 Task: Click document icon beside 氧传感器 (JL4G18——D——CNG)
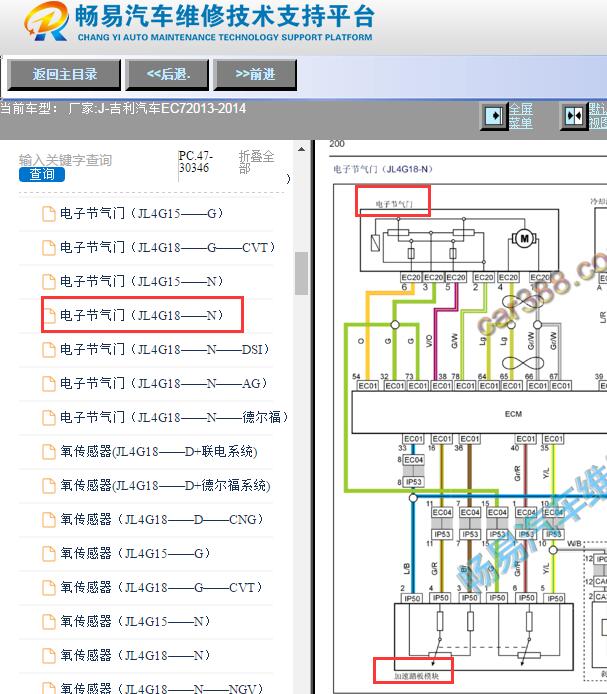(49, 520)
